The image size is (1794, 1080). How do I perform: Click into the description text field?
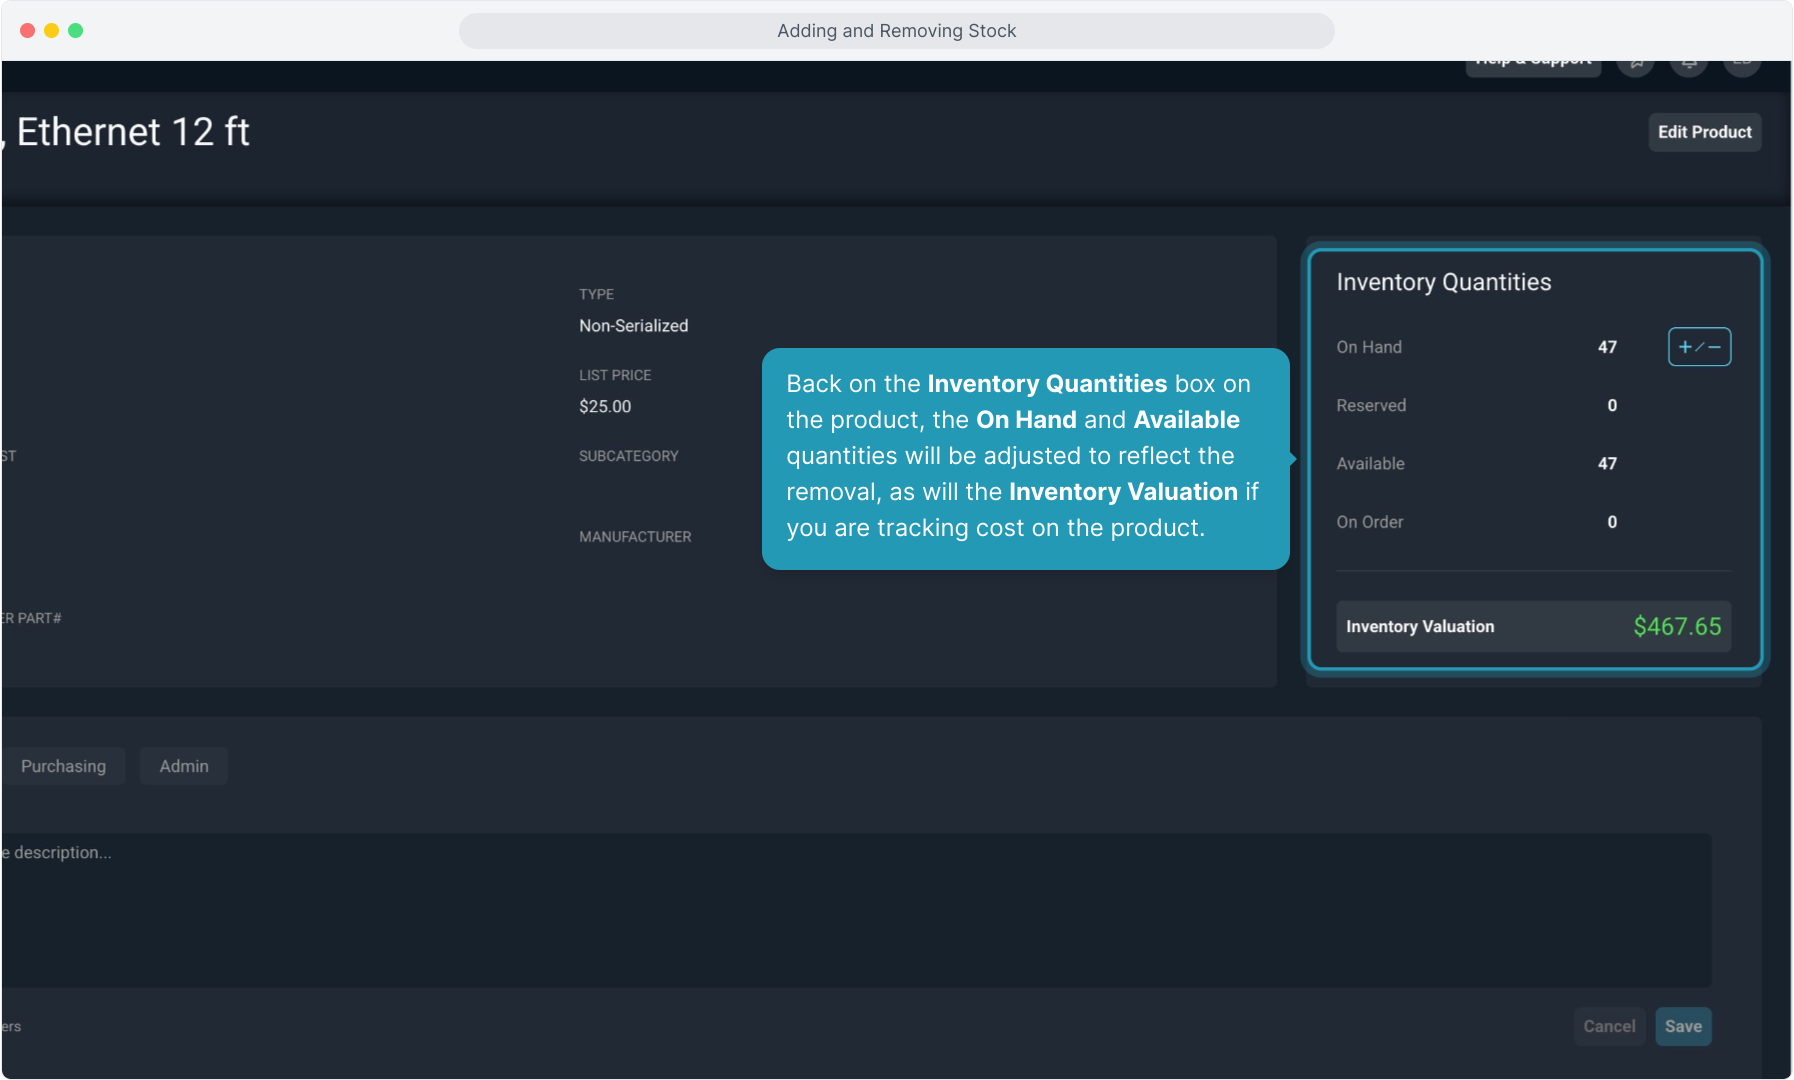coord(850,910)
